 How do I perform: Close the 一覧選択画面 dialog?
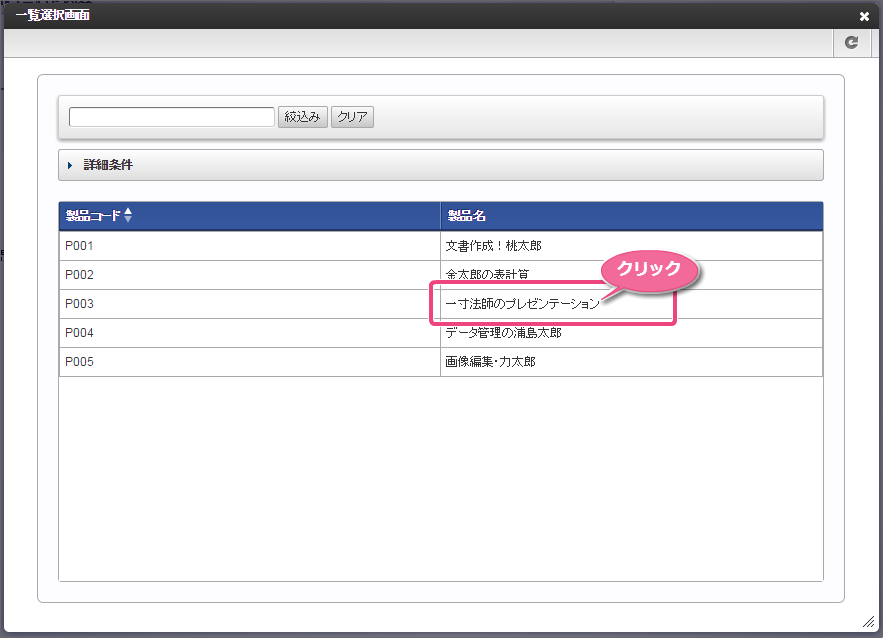coord(864,16)
